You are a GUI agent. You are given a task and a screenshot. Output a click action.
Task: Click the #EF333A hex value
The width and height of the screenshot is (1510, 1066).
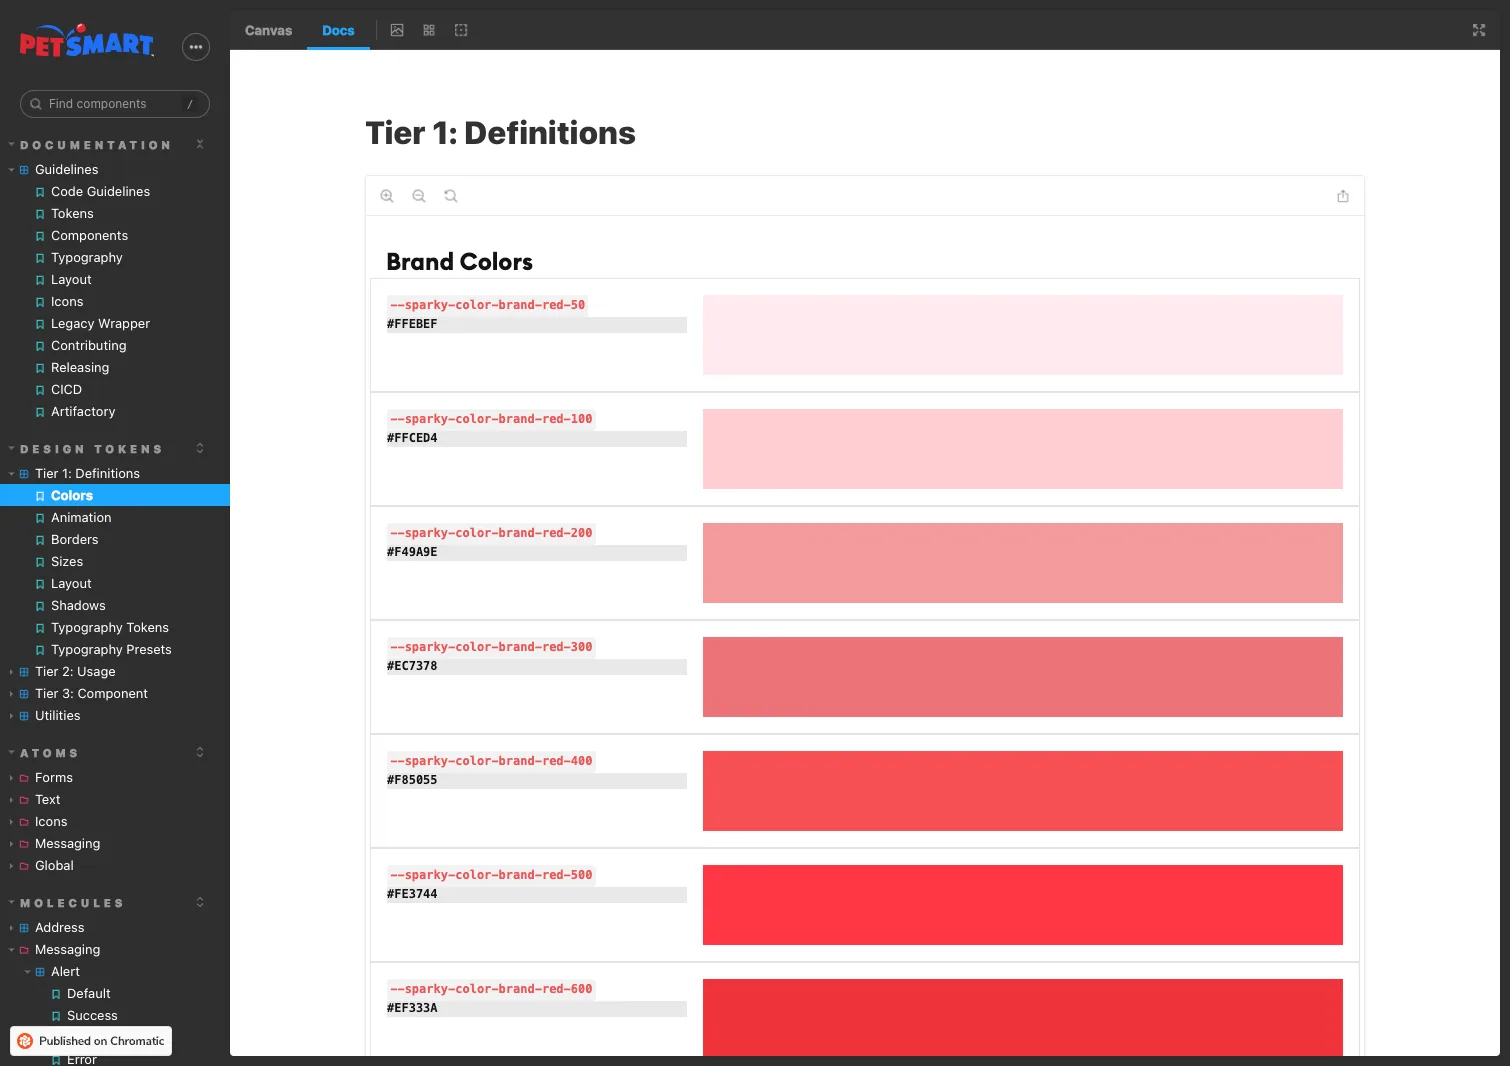click(412, 1008)
